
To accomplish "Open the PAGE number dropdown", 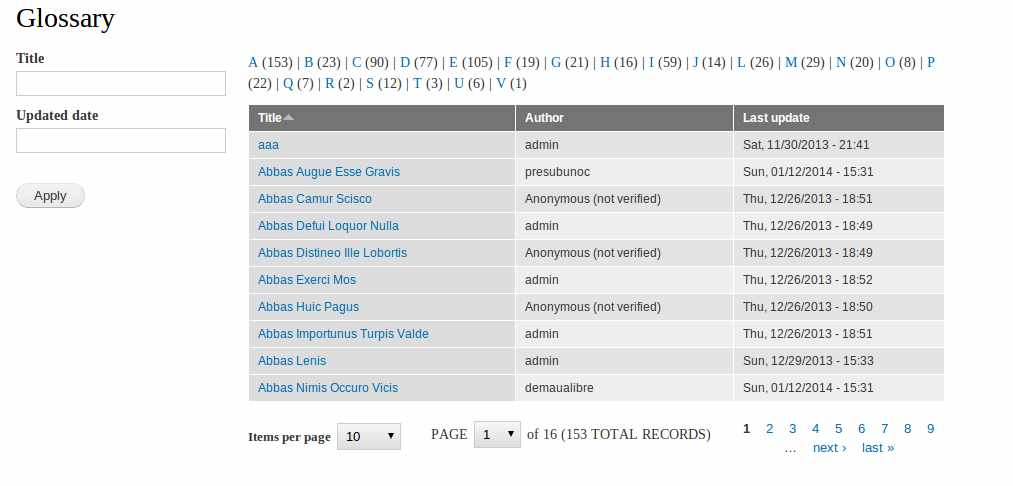I will pos(497,434).
